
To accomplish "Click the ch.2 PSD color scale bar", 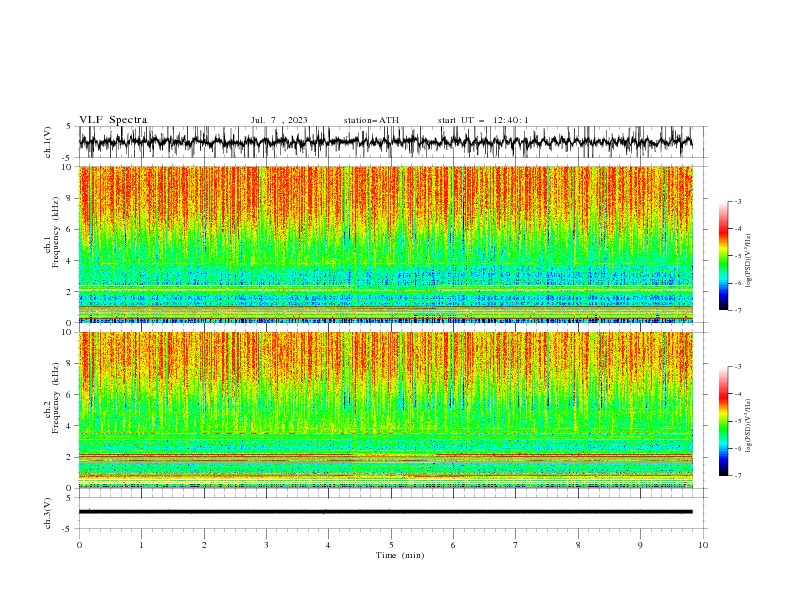I will [x=723, y=421].
